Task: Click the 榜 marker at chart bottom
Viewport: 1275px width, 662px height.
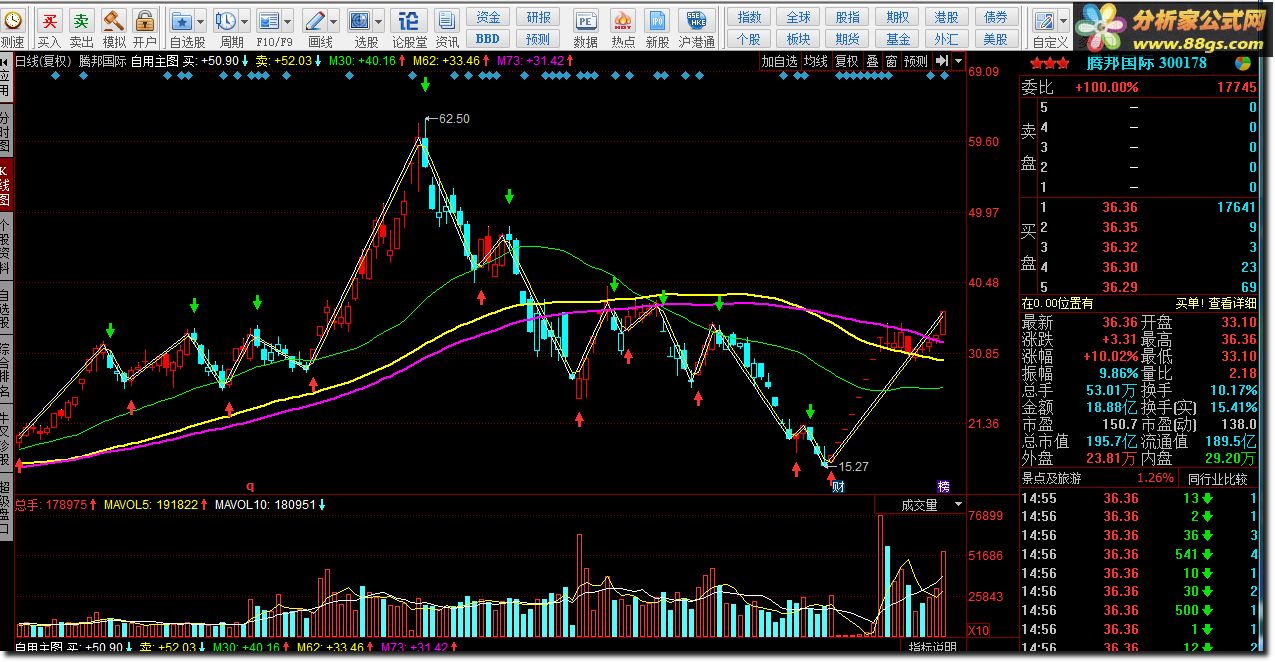Action: [943, 487]
